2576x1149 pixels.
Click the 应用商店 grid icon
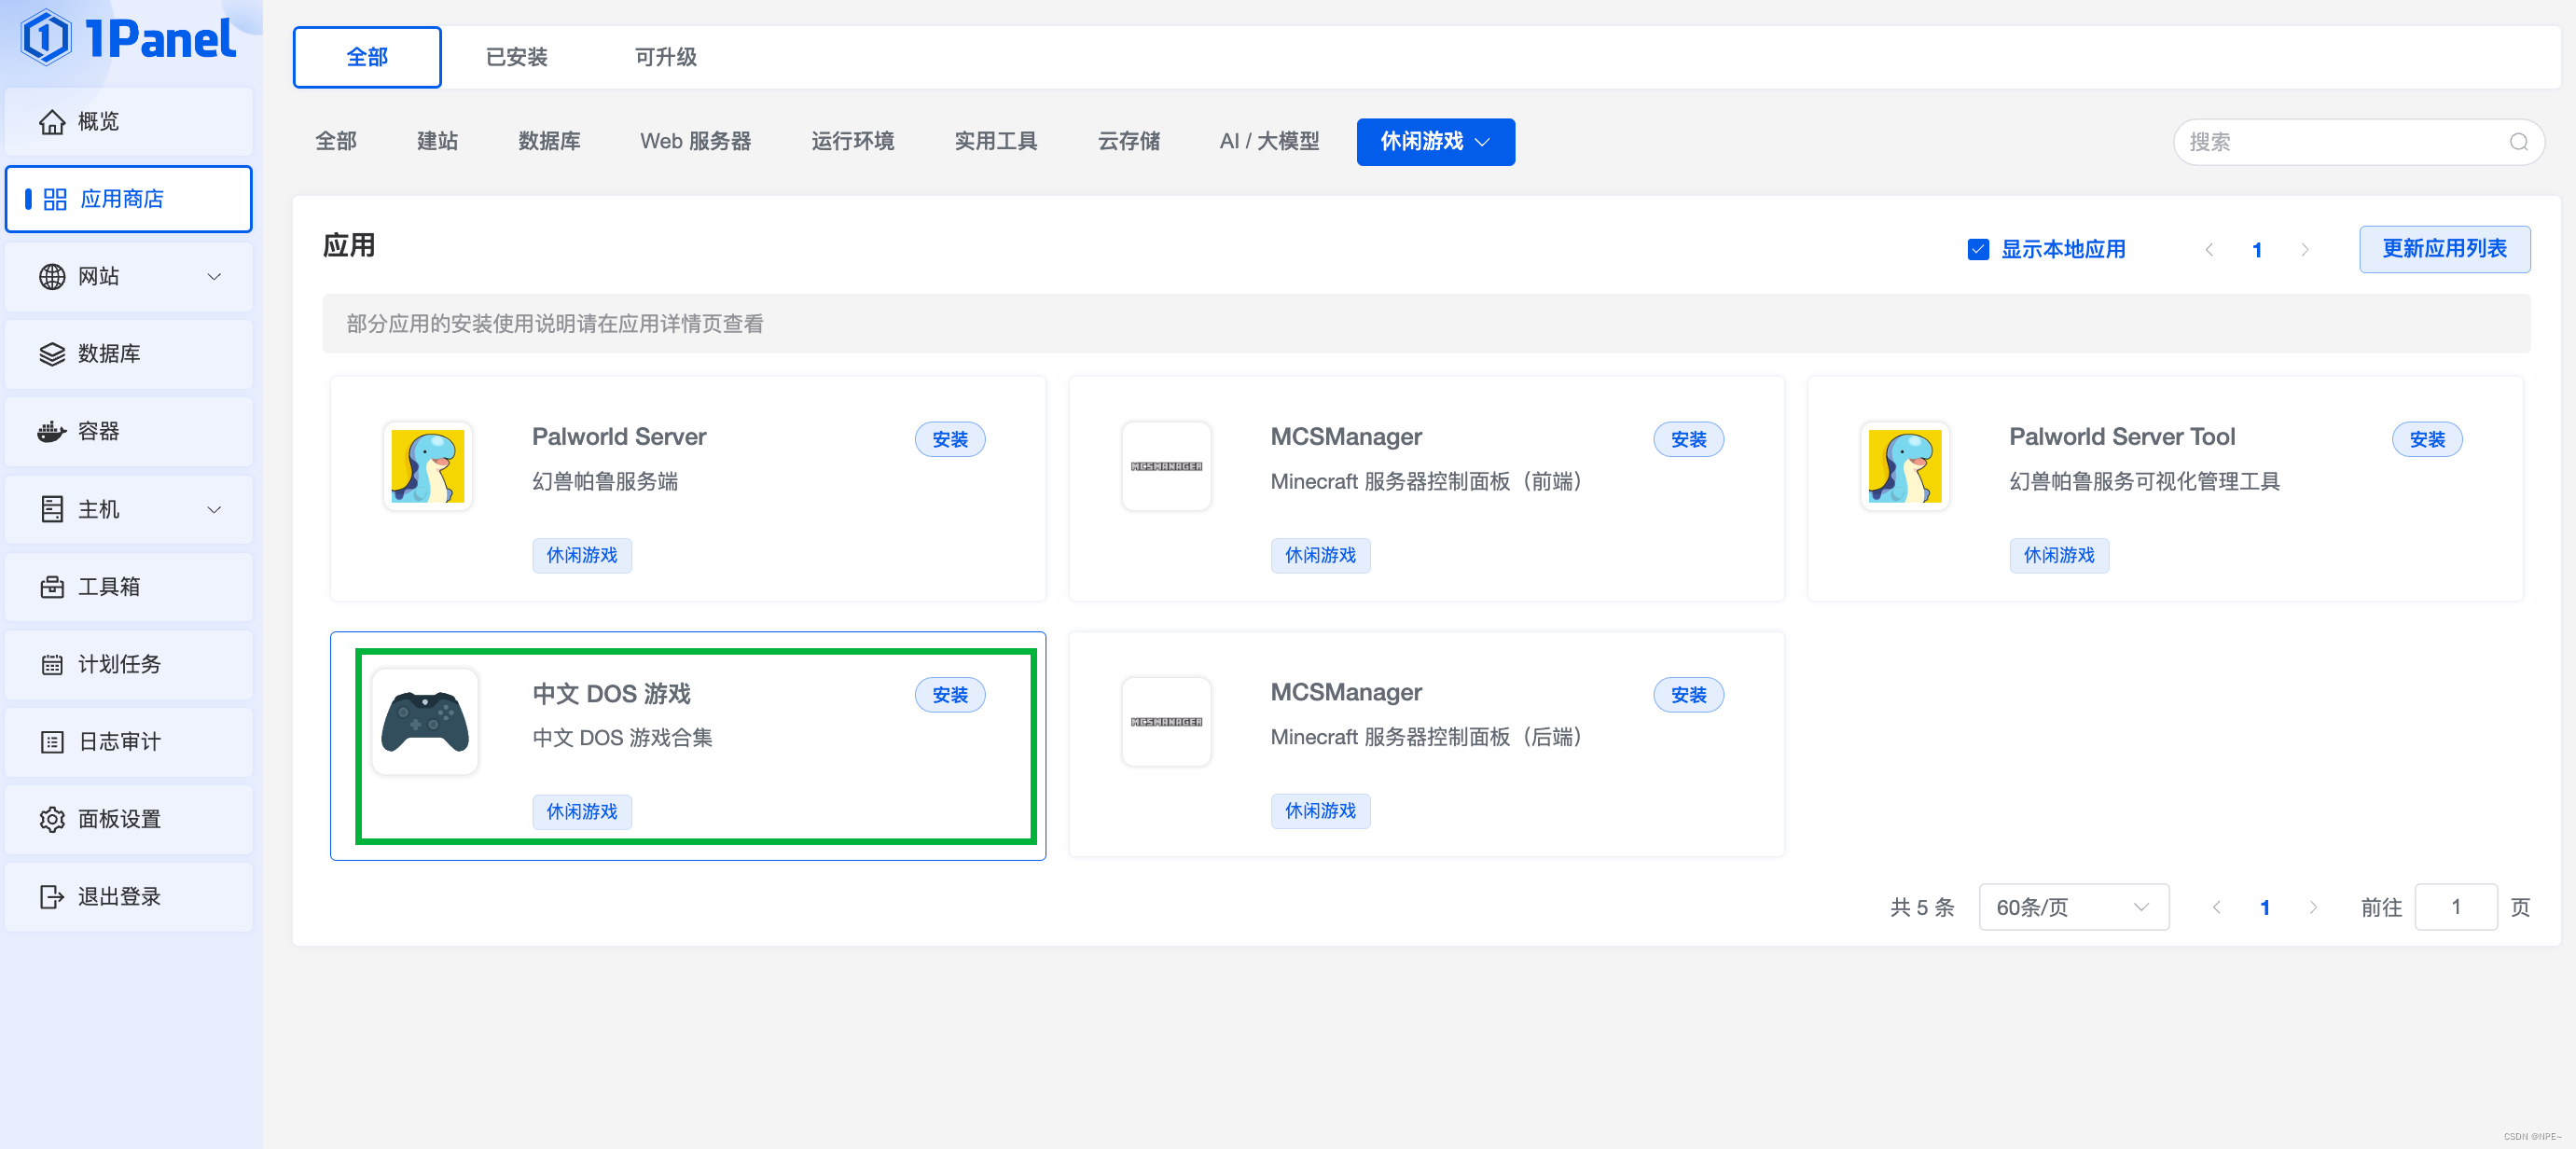55,199
